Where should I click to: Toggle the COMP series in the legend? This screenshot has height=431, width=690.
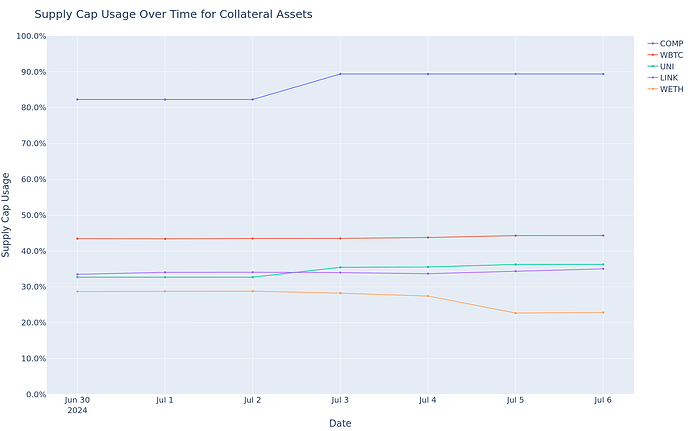coord(670,43)
